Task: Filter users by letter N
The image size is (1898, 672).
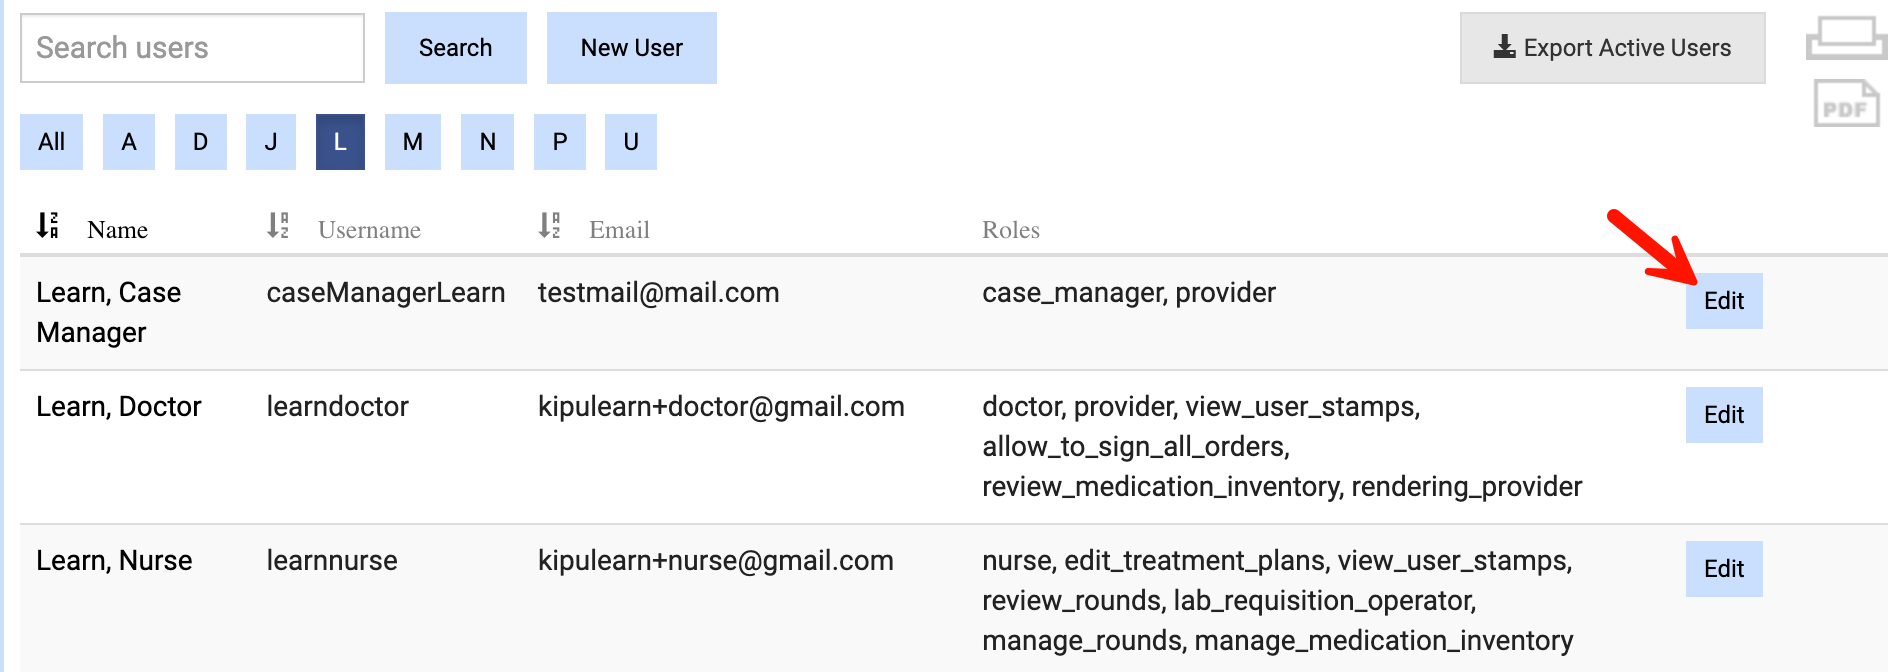Action: tap(487, 142)
